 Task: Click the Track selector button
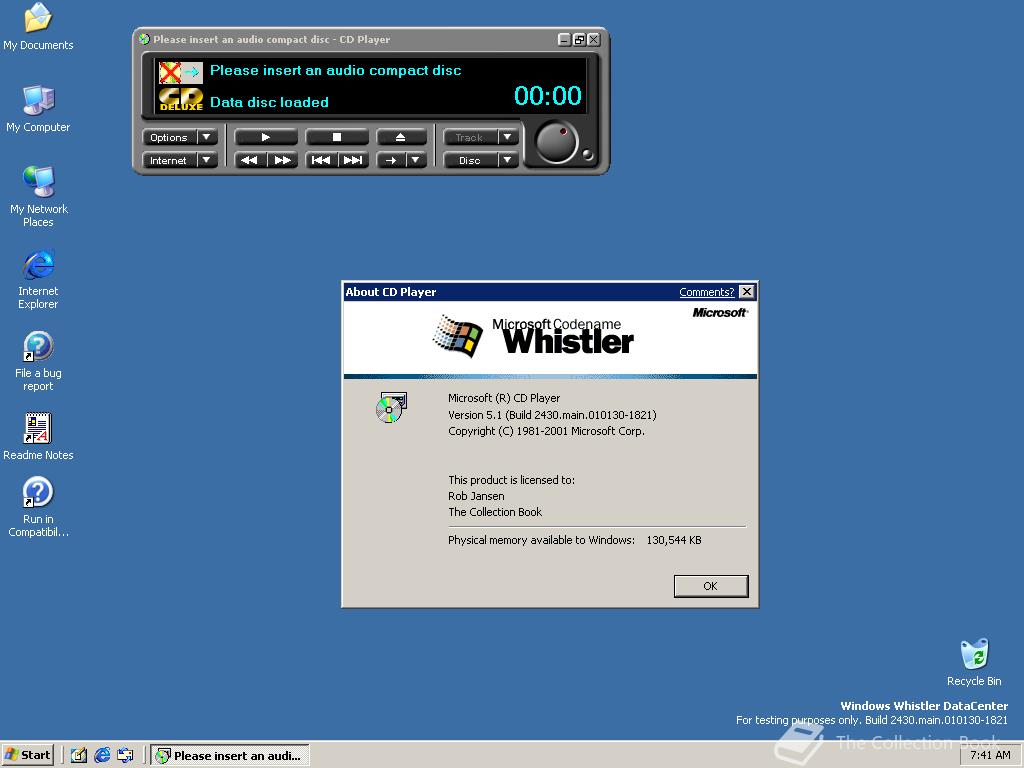(x=470, y=137)
